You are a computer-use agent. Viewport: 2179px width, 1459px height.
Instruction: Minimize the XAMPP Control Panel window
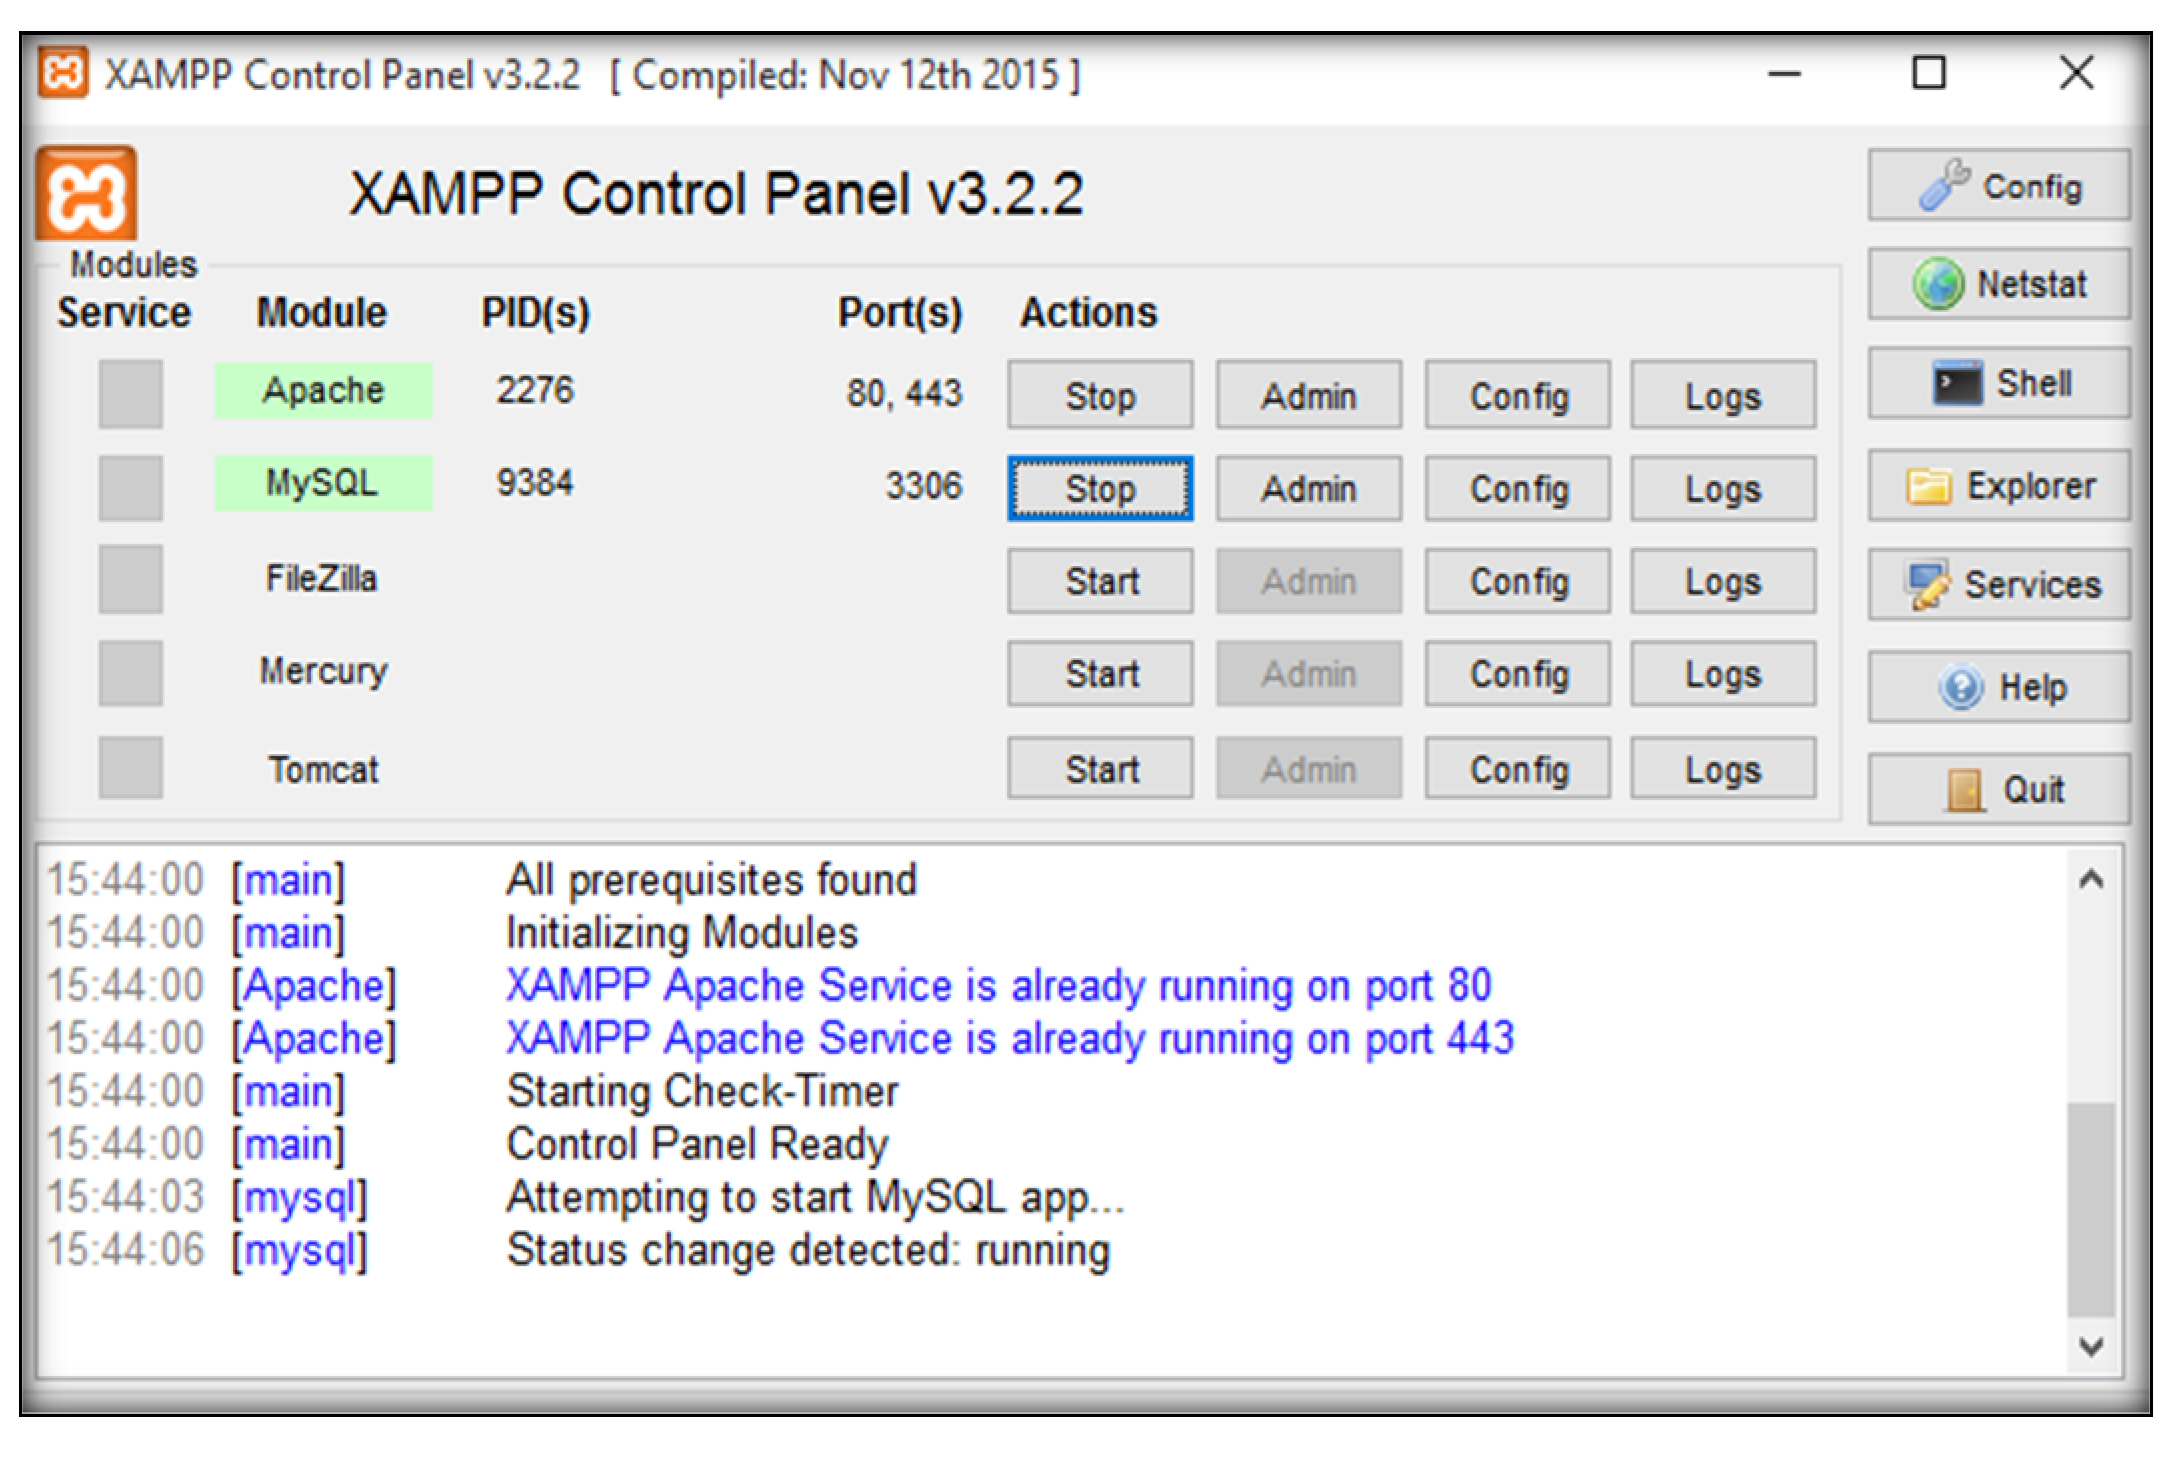pos(1784,74)
